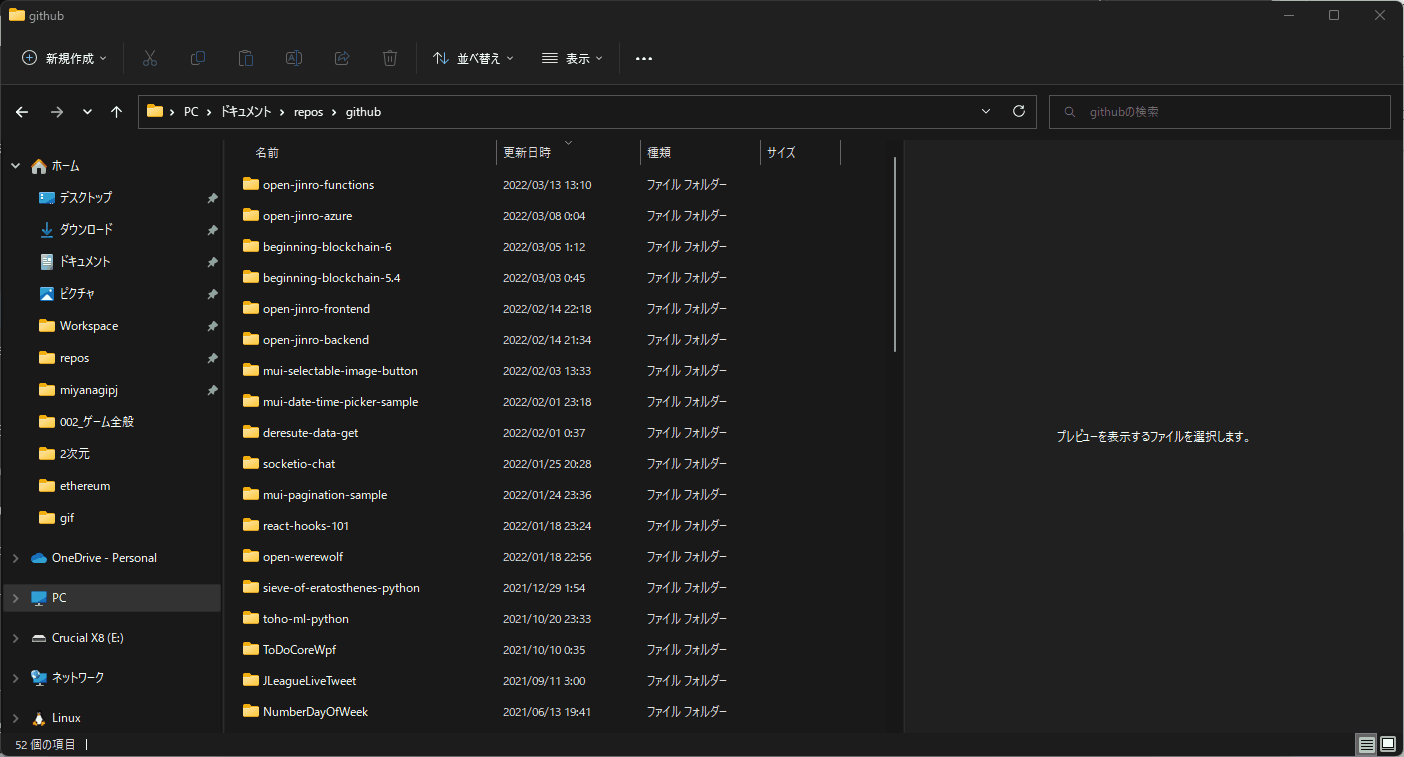The image size is (1404, 757).
Task: Select the beginning-blockchain-5.4 folder
Action: [331, 277]
